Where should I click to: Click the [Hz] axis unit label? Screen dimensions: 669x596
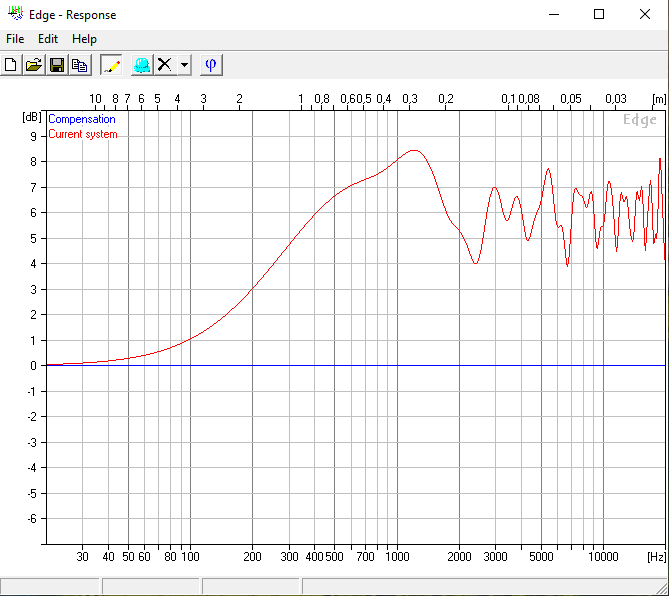point(656,557)
